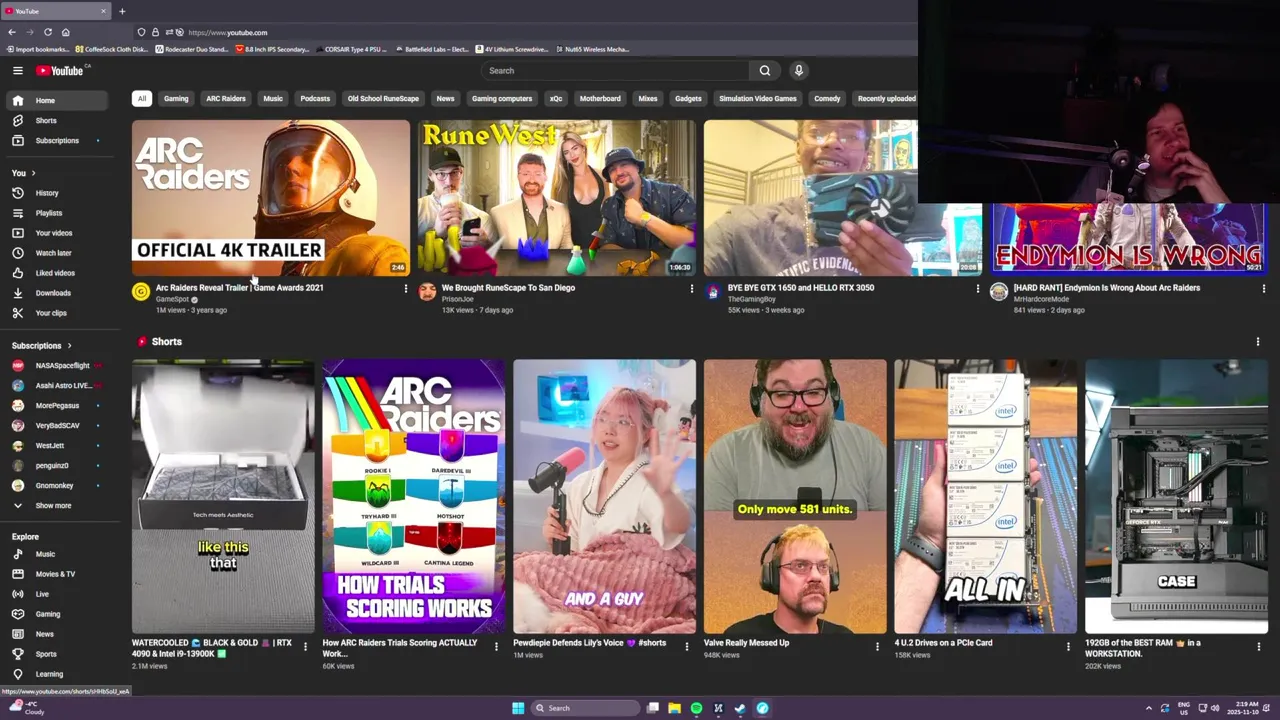Open Windows Start button

tap(518, 708)
